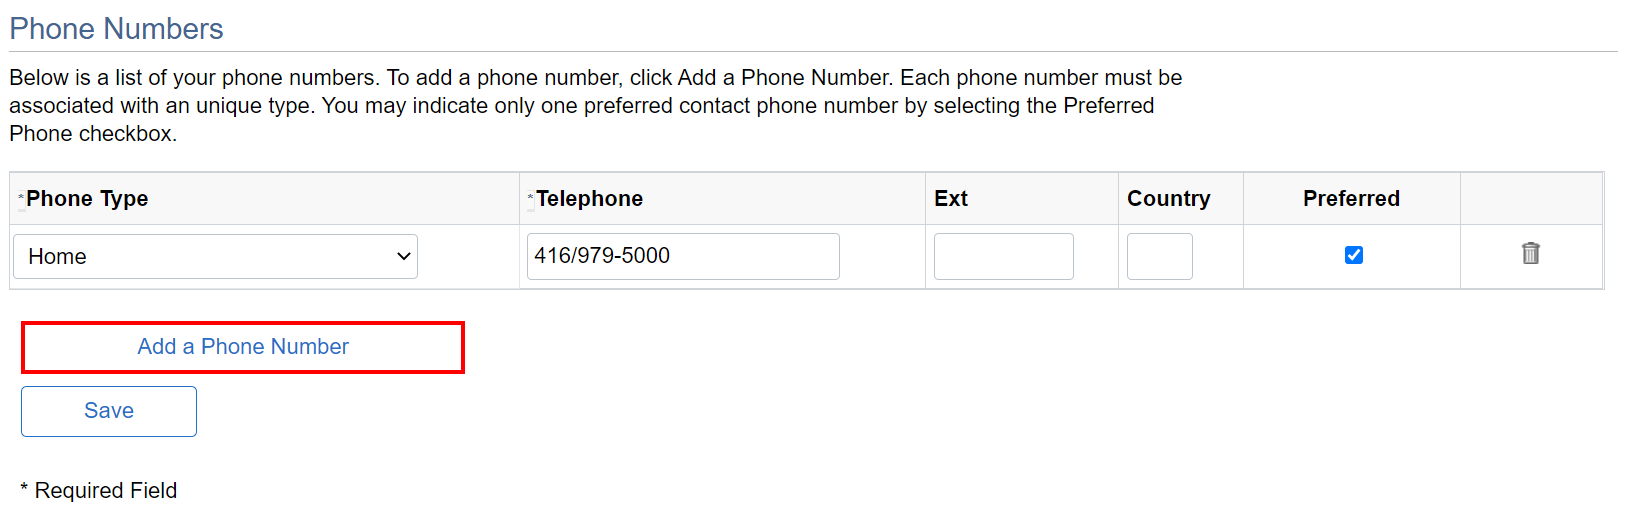
Task: Save the phone number changes
Action: tap(109, 411)
